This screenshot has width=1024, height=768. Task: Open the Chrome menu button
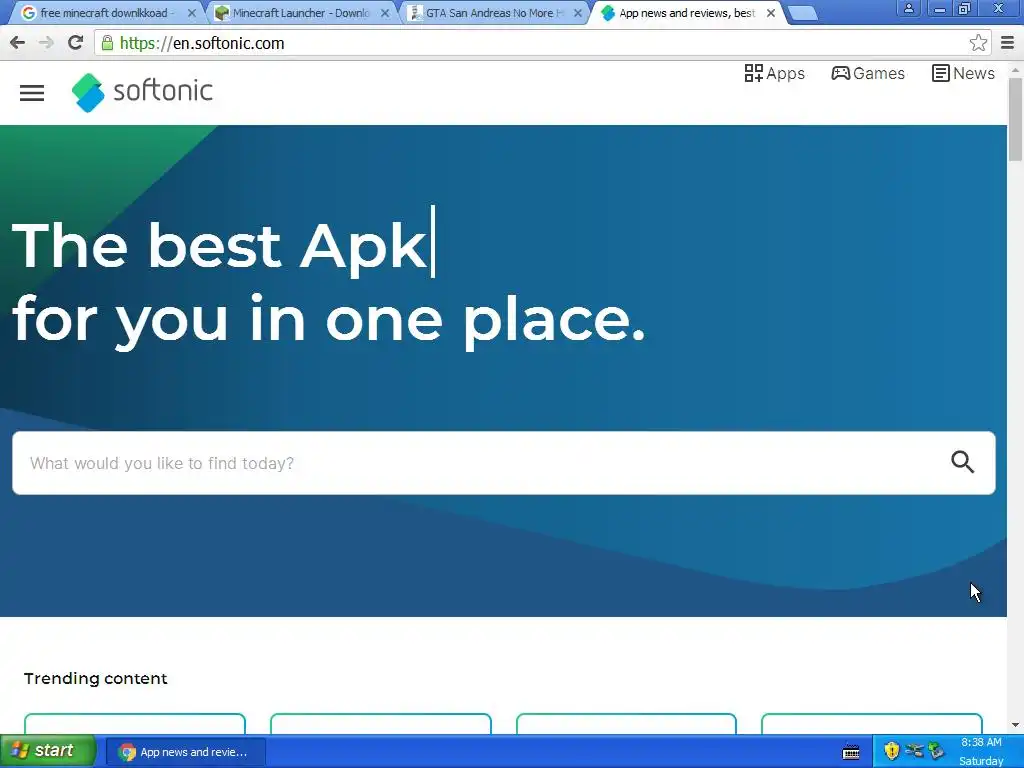1007,43
